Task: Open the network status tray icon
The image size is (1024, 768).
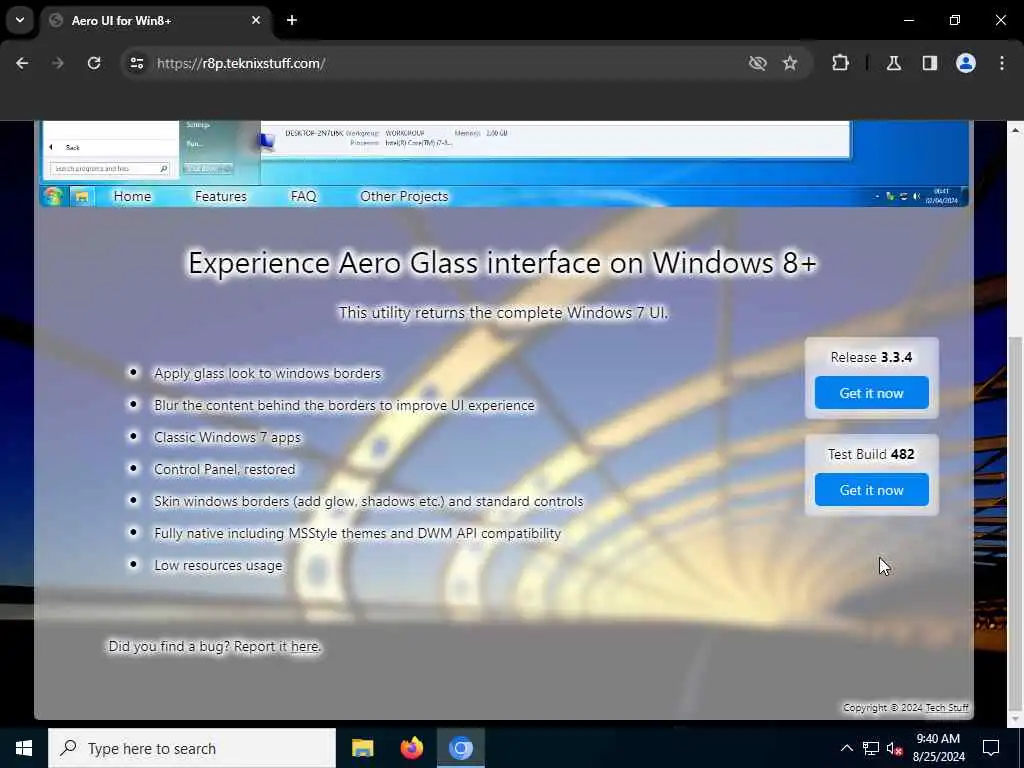Action: pyautogui.click(x=871, y=748)
